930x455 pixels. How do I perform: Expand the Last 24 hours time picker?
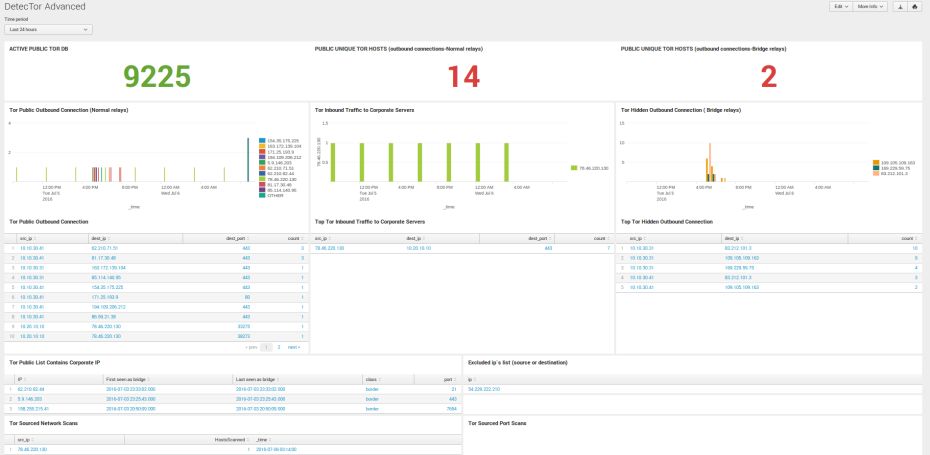(49, 30)
